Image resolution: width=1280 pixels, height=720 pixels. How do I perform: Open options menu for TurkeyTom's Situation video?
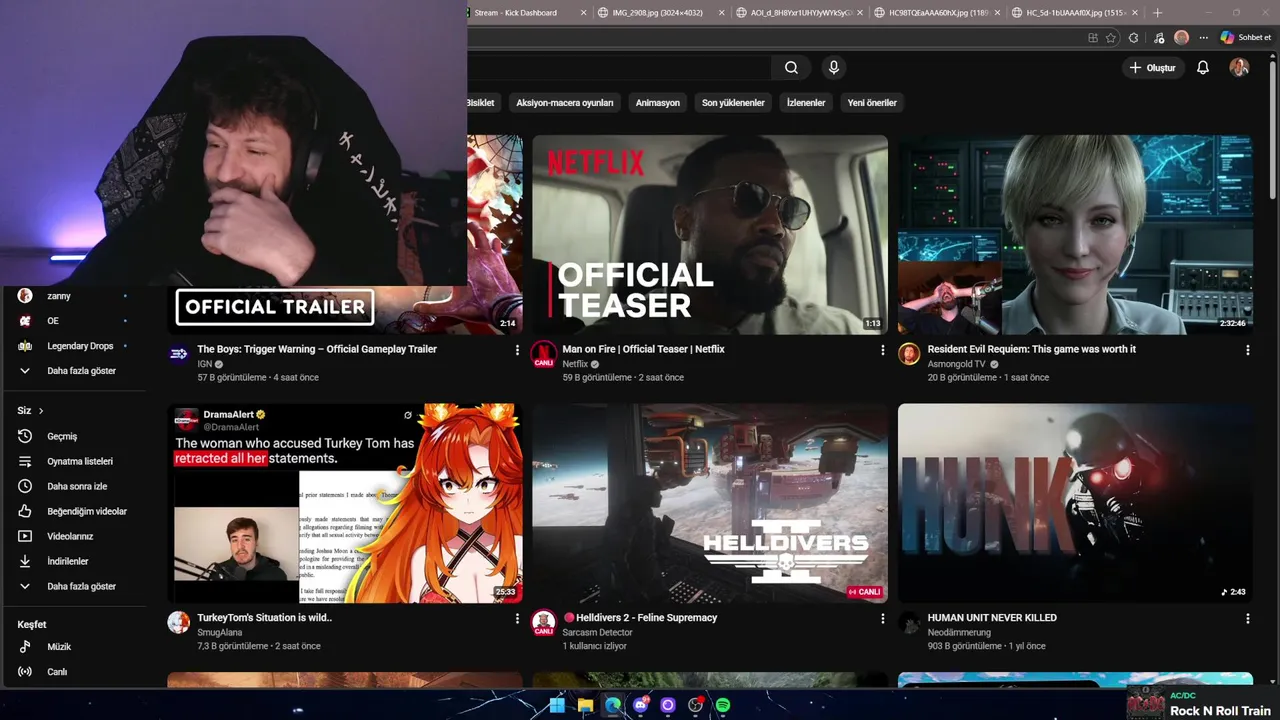tap(517, 619)
